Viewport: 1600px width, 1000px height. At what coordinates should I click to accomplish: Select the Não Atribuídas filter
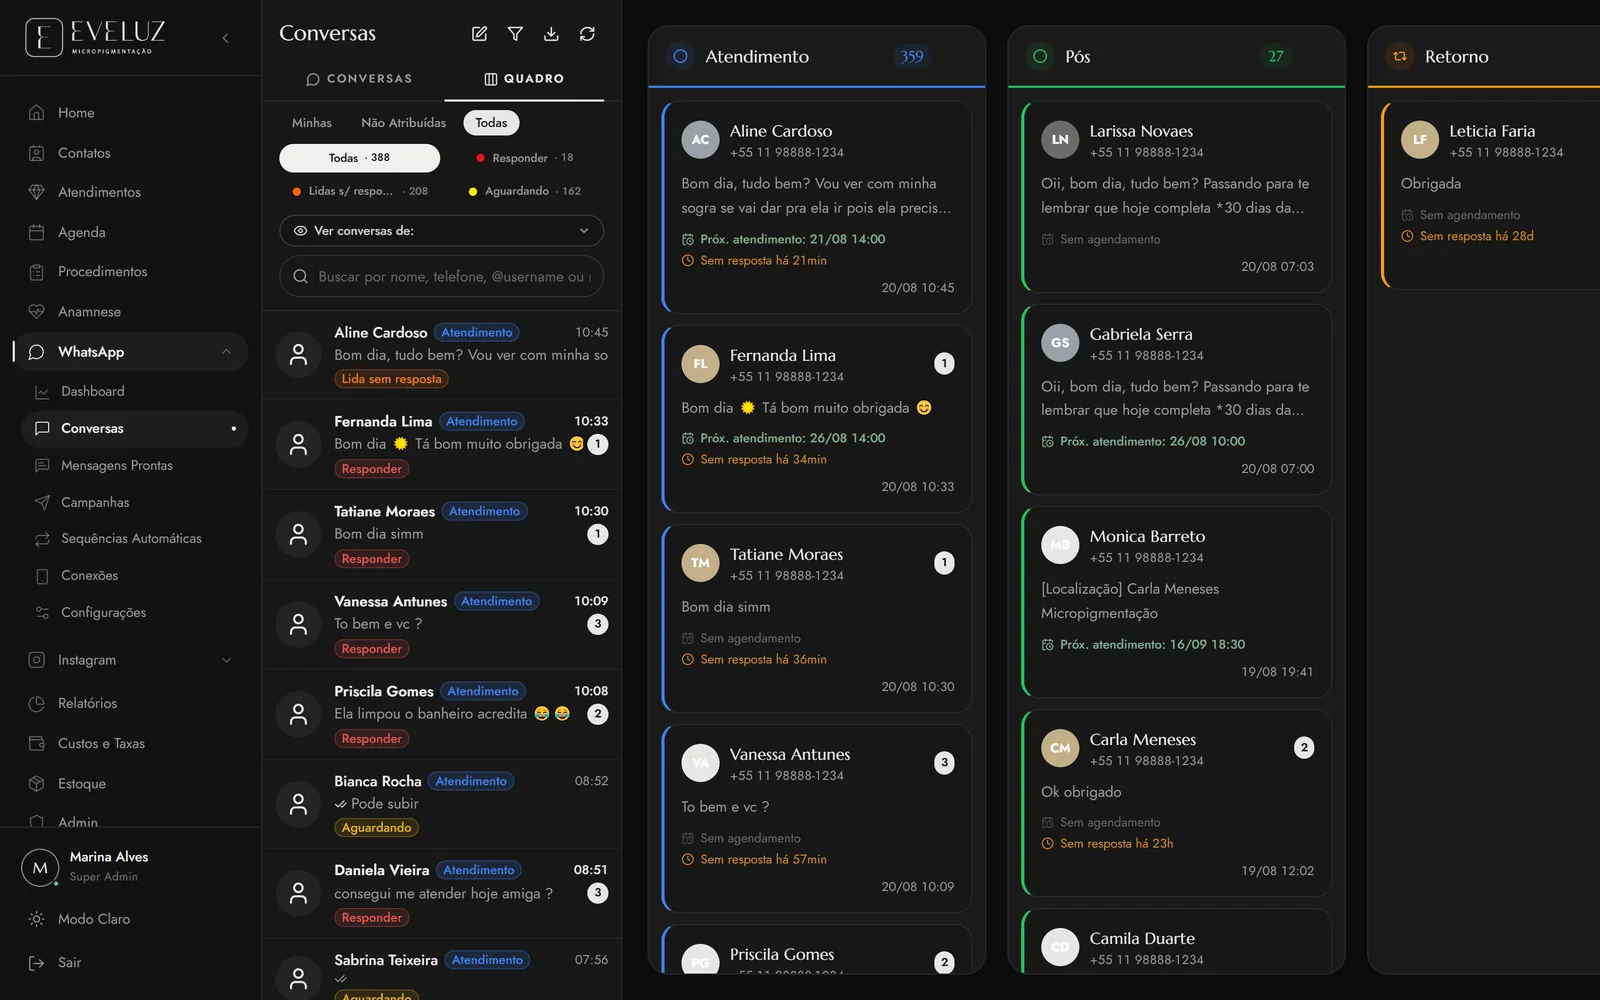point(403,123)
